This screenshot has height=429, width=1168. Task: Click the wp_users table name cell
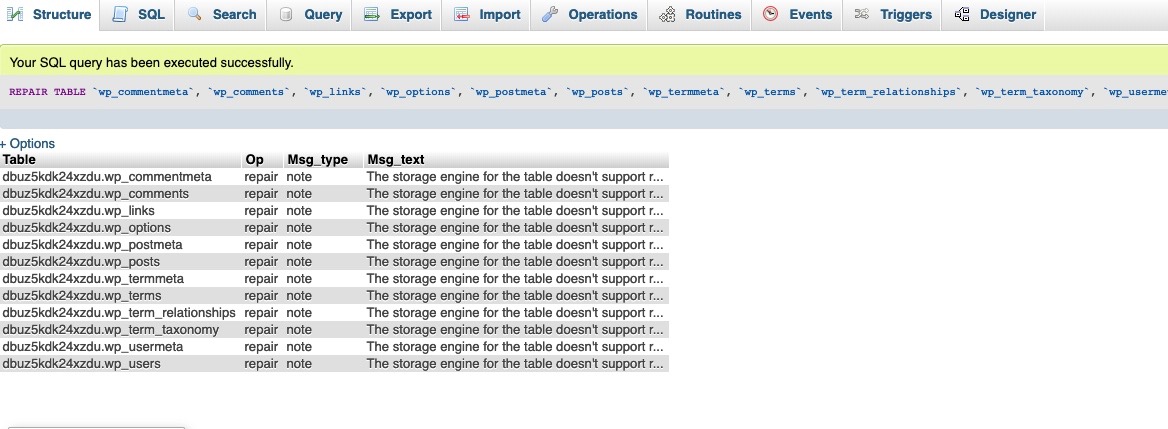81,363
